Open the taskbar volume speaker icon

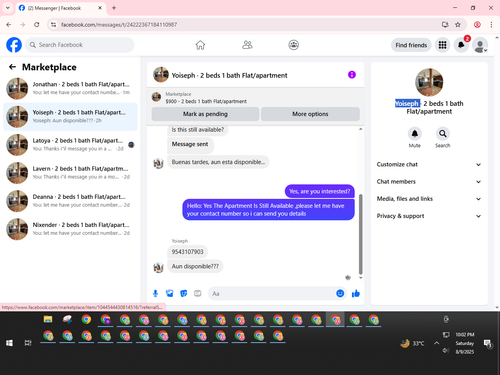446,350
